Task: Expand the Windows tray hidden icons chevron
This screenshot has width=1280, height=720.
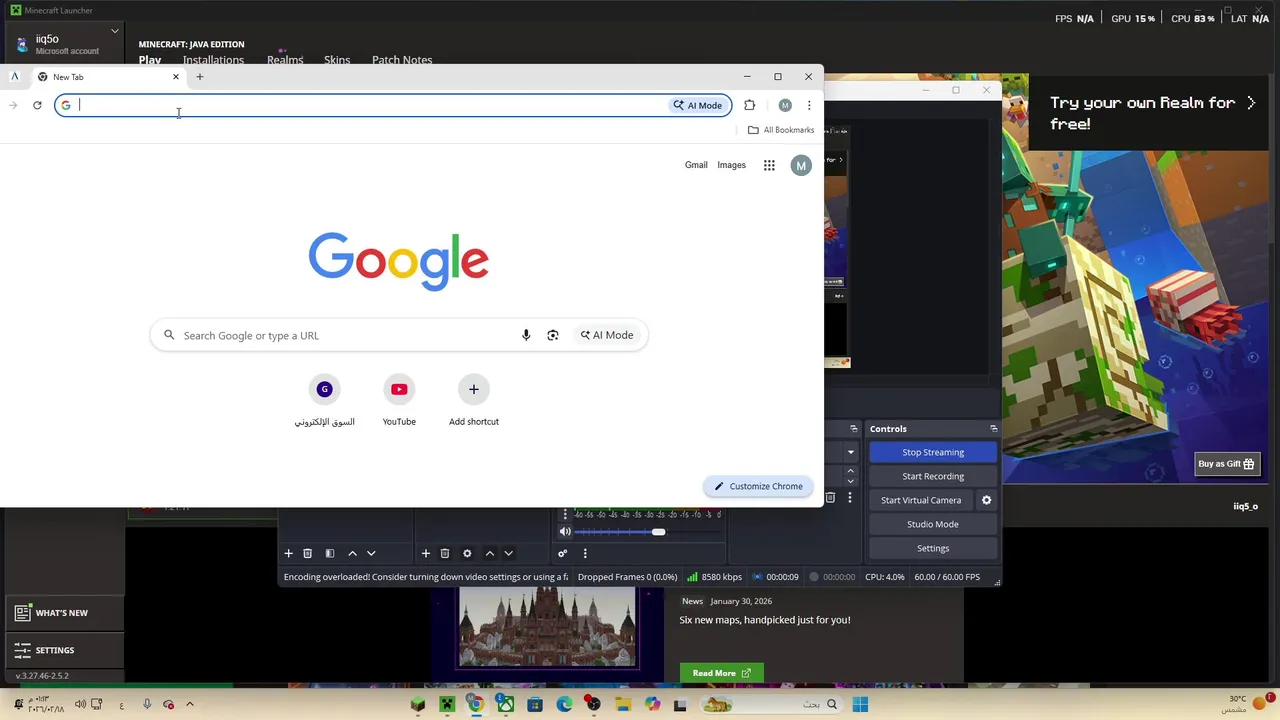Action: point(189,705)
